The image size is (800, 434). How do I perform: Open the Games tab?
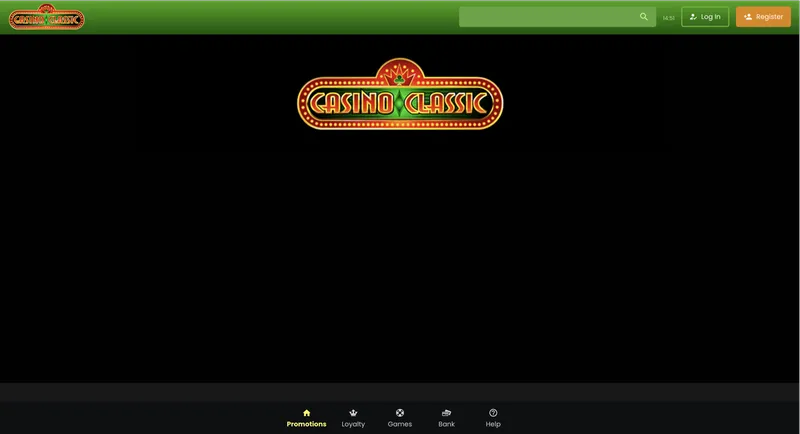[x=399, y=418]
